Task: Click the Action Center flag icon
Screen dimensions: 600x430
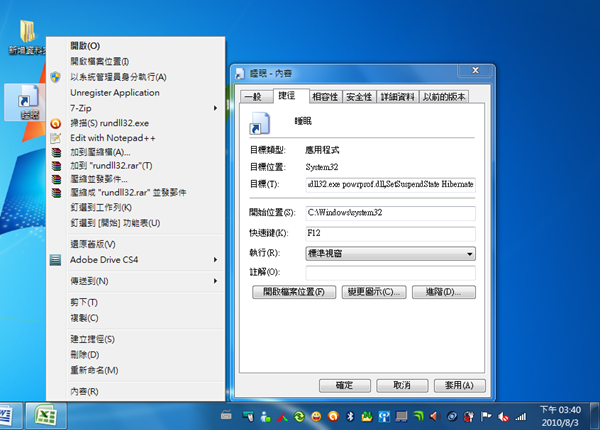Action: click(x=486, y=416)
